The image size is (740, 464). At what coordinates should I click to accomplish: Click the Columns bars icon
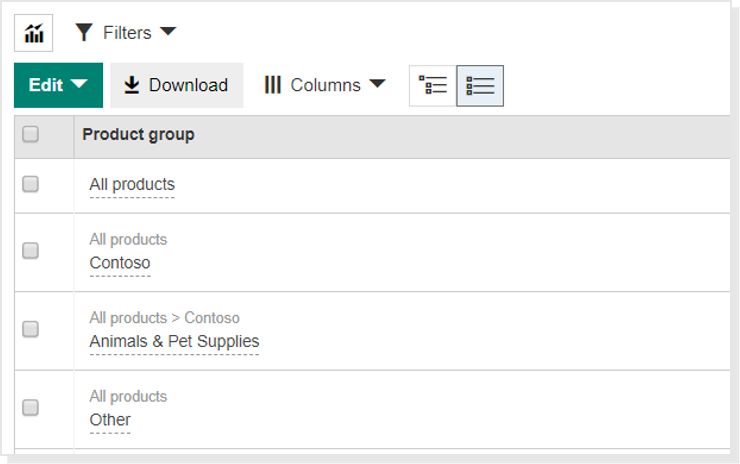point(273,86)
